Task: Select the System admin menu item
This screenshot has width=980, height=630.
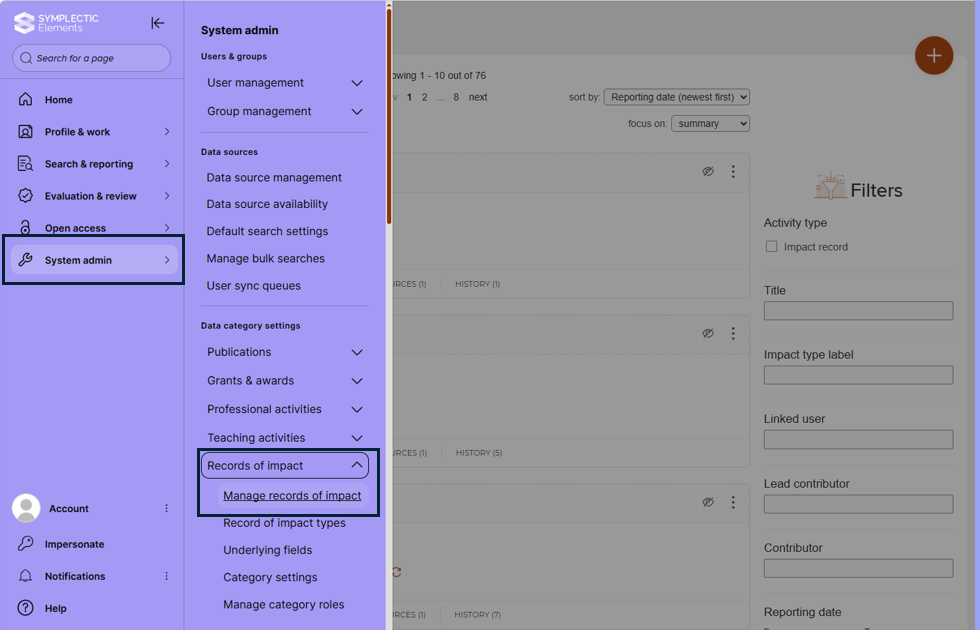Action: click(94, 260)
